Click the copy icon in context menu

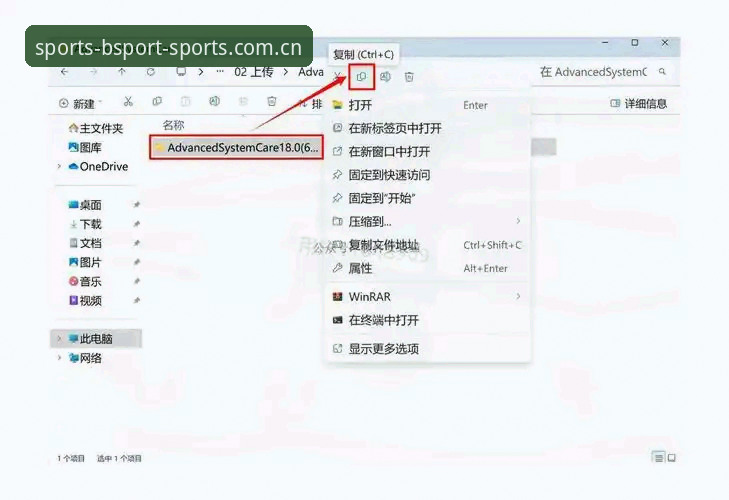pos(361,77)
